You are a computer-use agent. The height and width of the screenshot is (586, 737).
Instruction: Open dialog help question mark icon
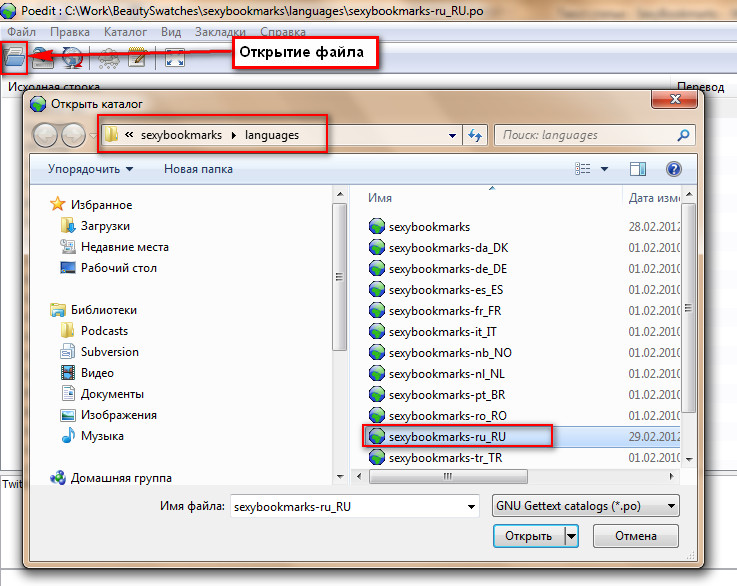tap(674, 169)
